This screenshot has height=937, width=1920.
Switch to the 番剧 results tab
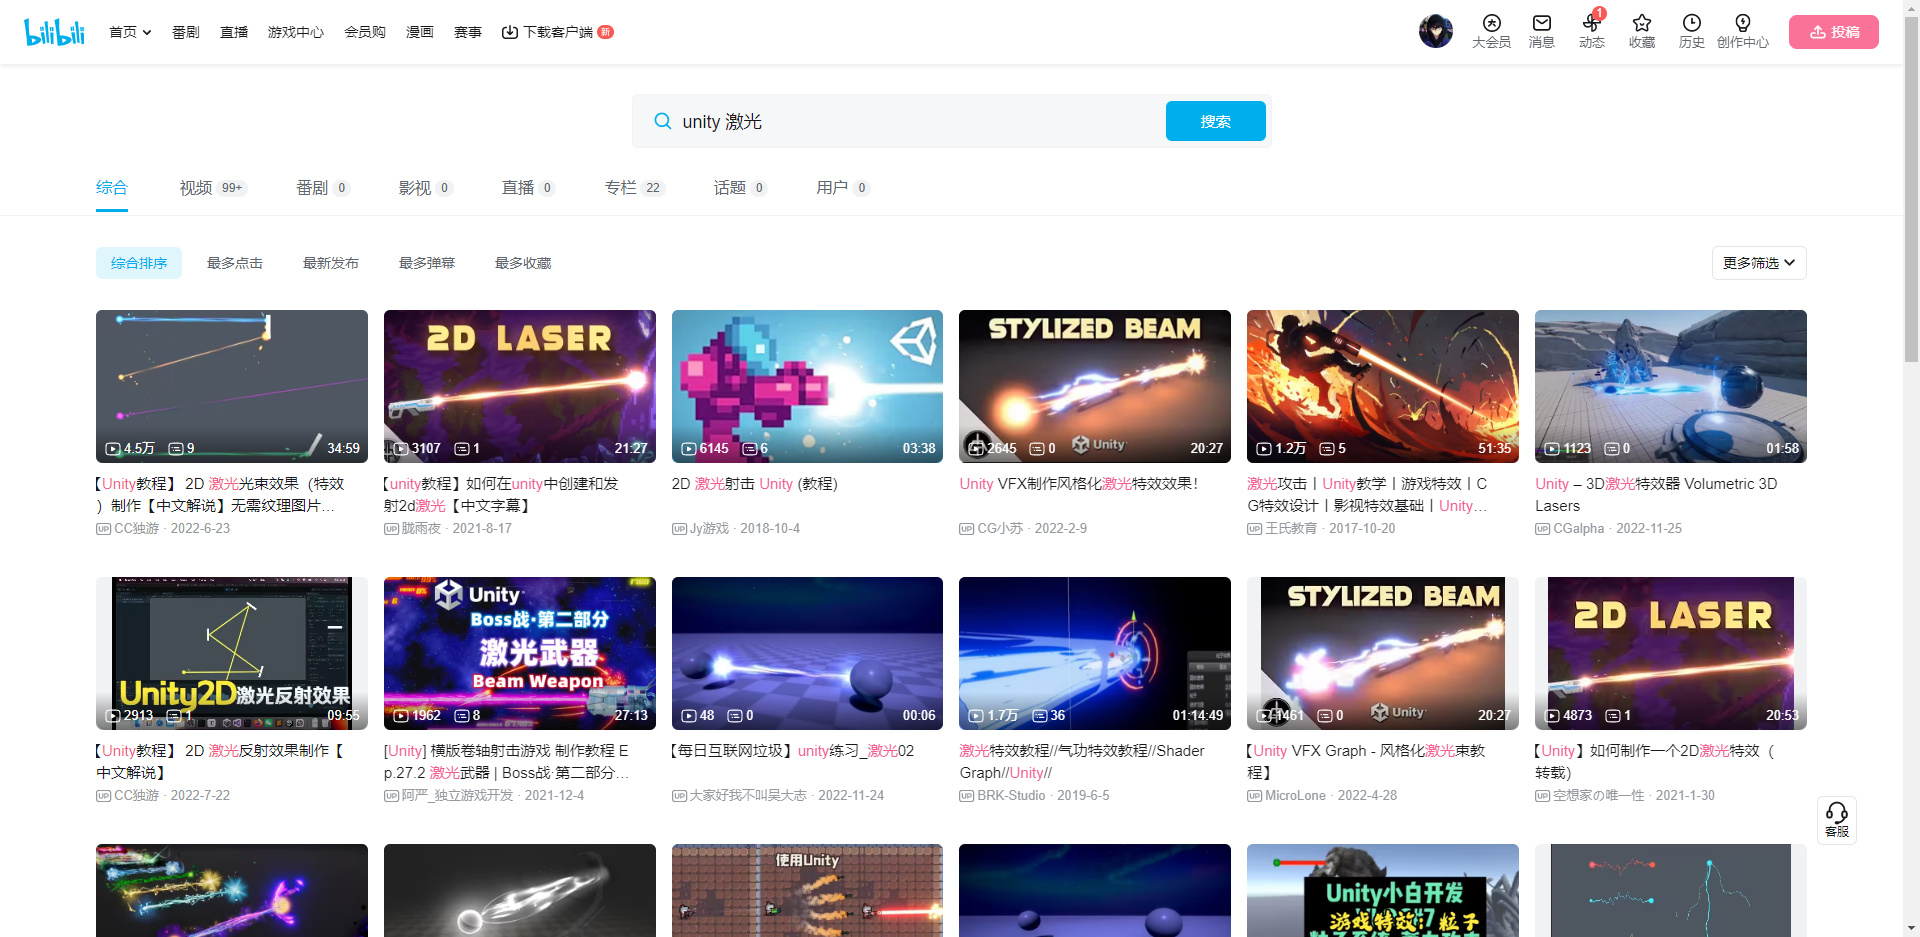pos(322,188)
